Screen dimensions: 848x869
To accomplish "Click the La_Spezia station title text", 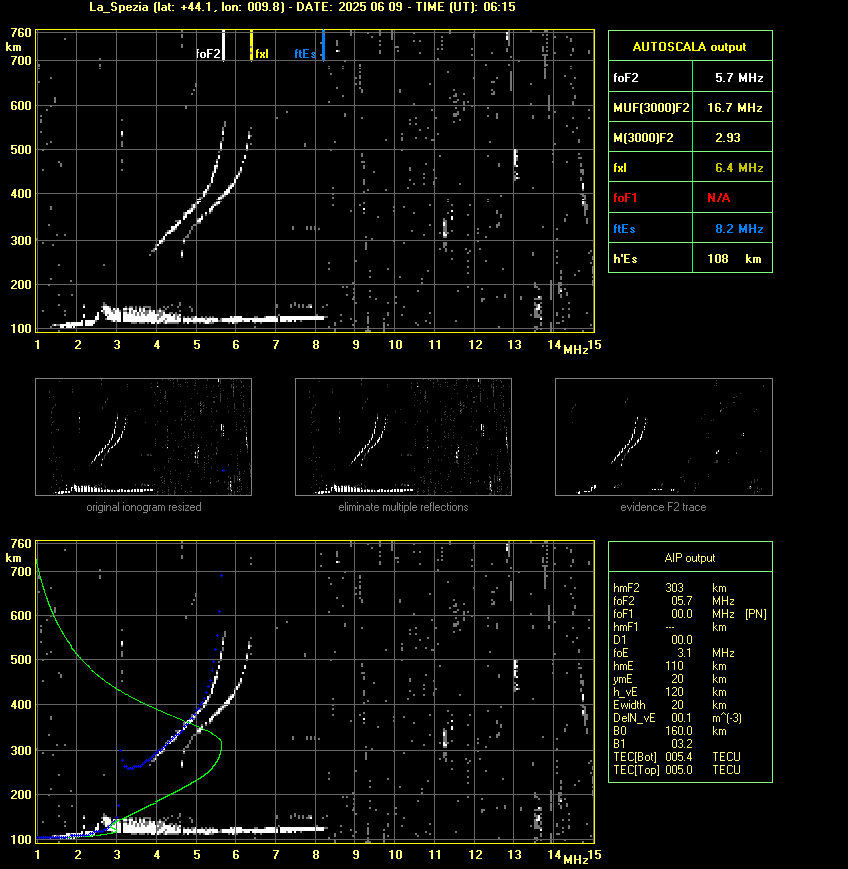I will (x=119, y=7).
